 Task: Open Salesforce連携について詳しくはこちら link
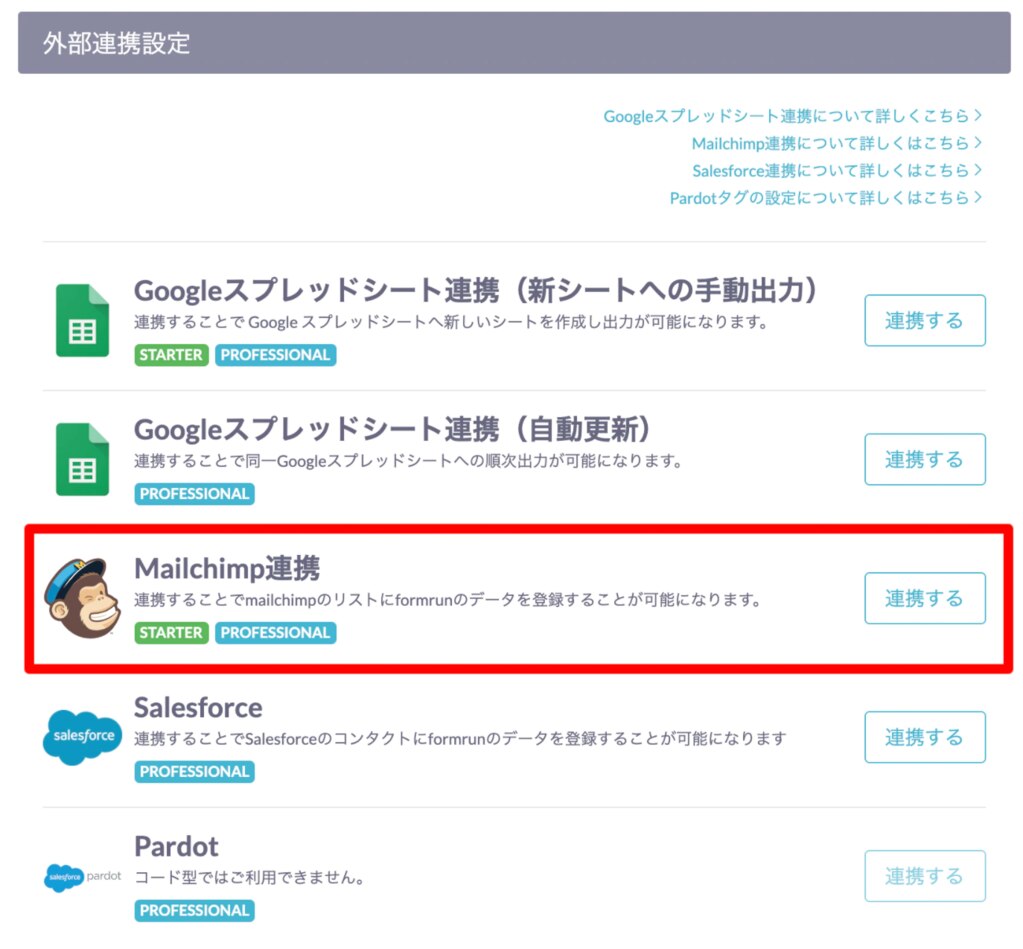pos(837,171)
